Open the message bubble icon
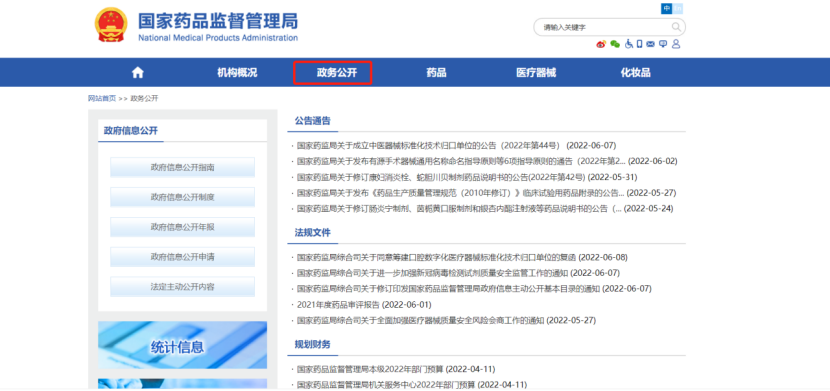This screenshot has width=830, height=391. [x=663, y=44]
